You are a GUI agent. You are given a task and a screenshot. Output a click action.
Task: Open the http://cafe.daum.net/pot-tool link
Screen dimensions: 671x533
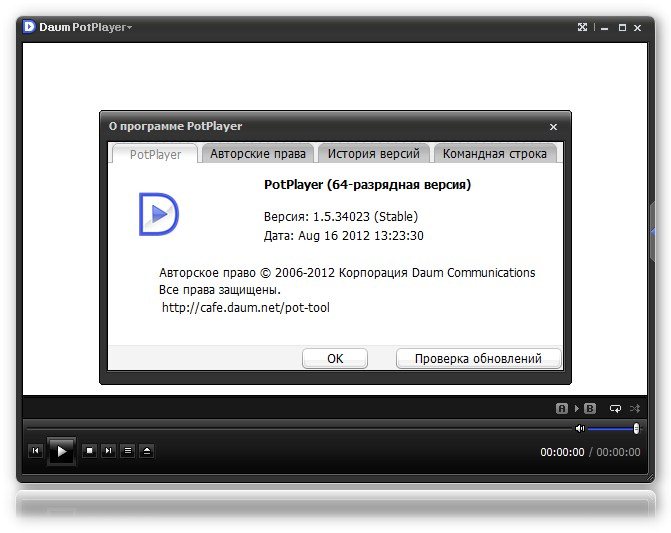pos(246,308)
